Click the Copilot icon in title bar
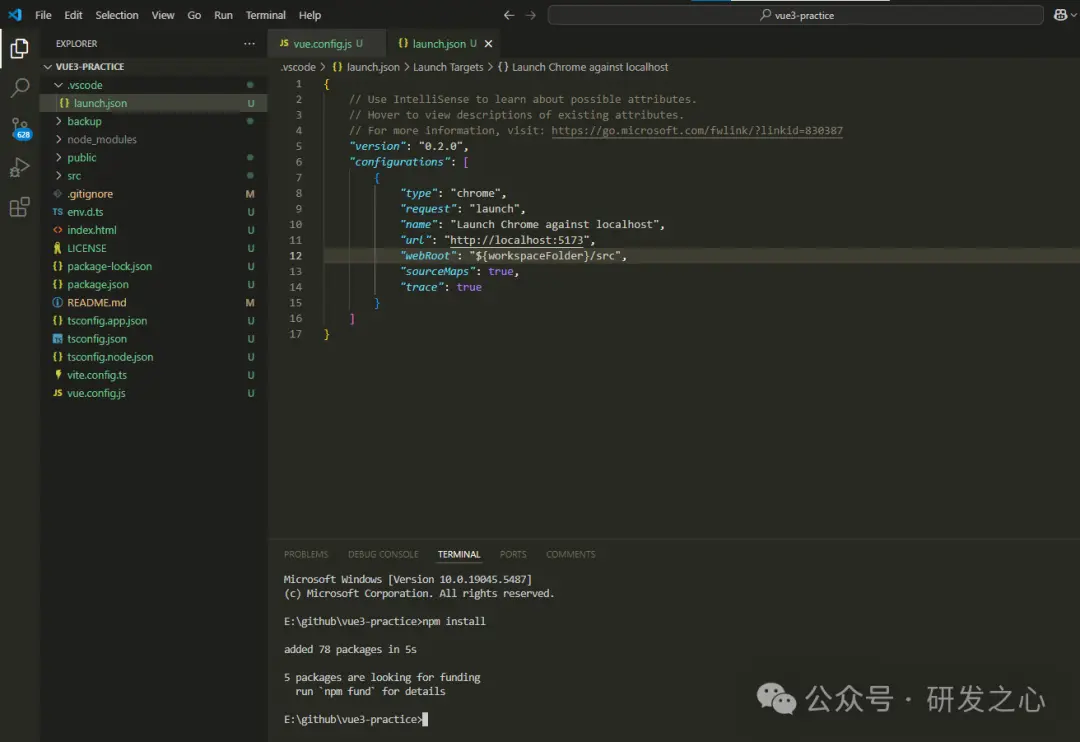 click(x=1060, y=15)
